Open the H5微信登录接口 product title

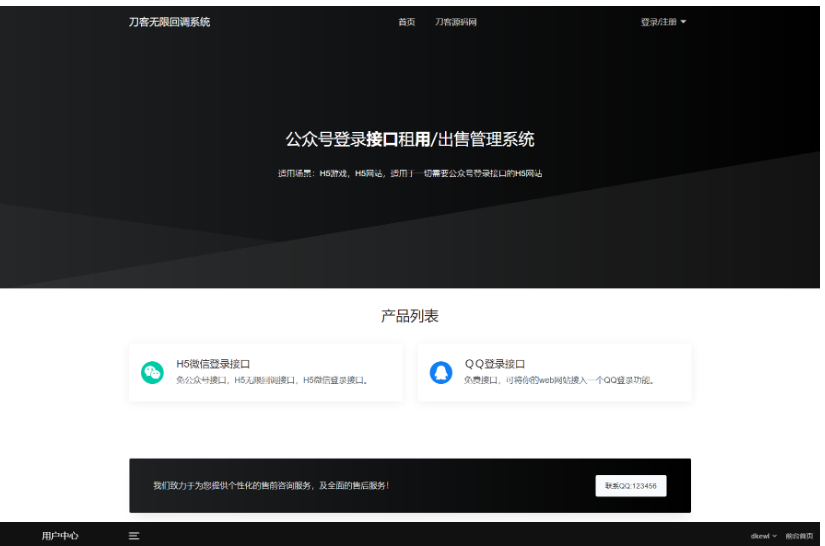click(x=213, y=364)
